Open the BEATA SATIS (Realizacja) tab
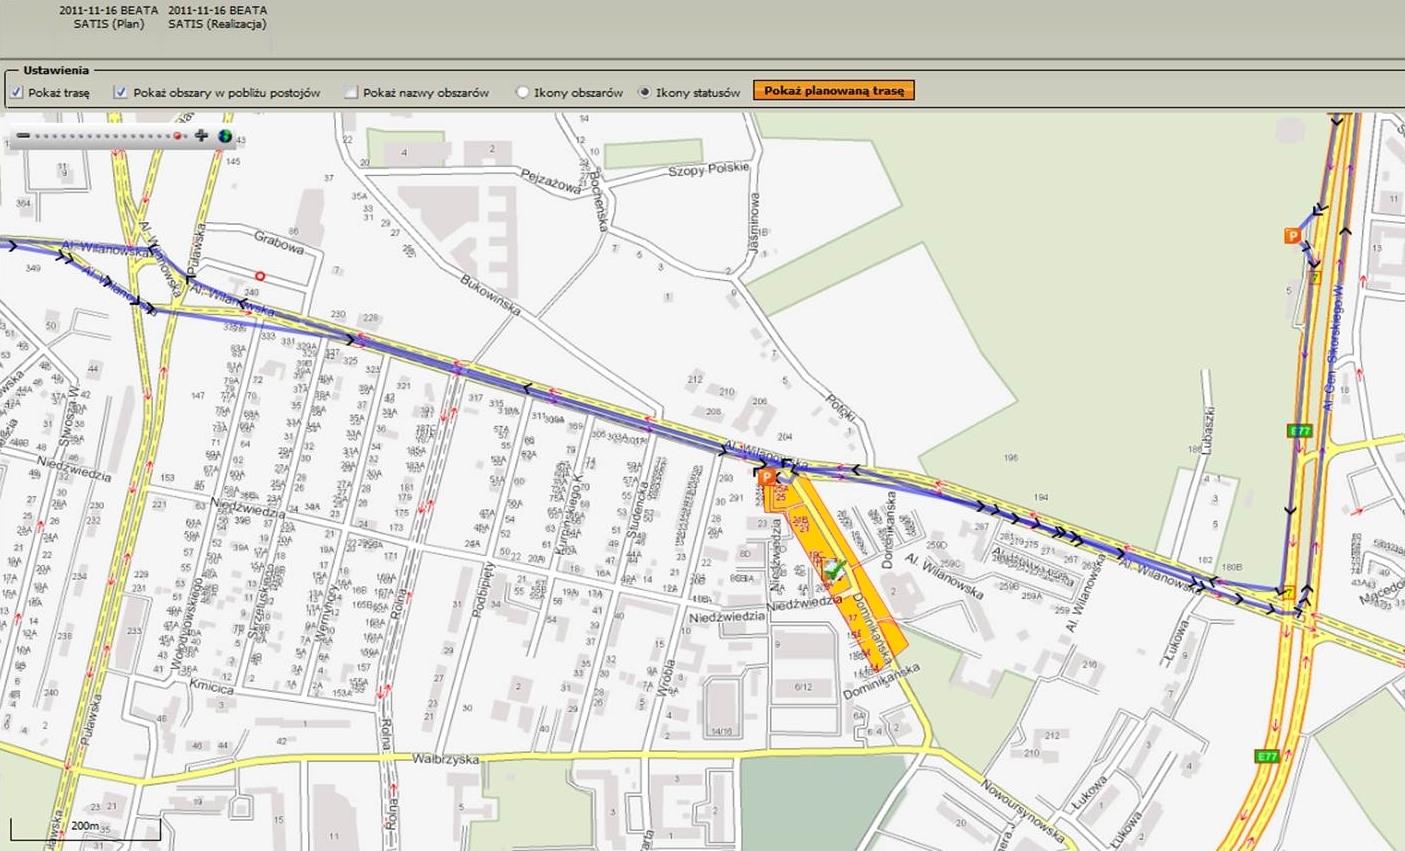Viewport: 1405px width, 851px height. (x=218, y=17)
